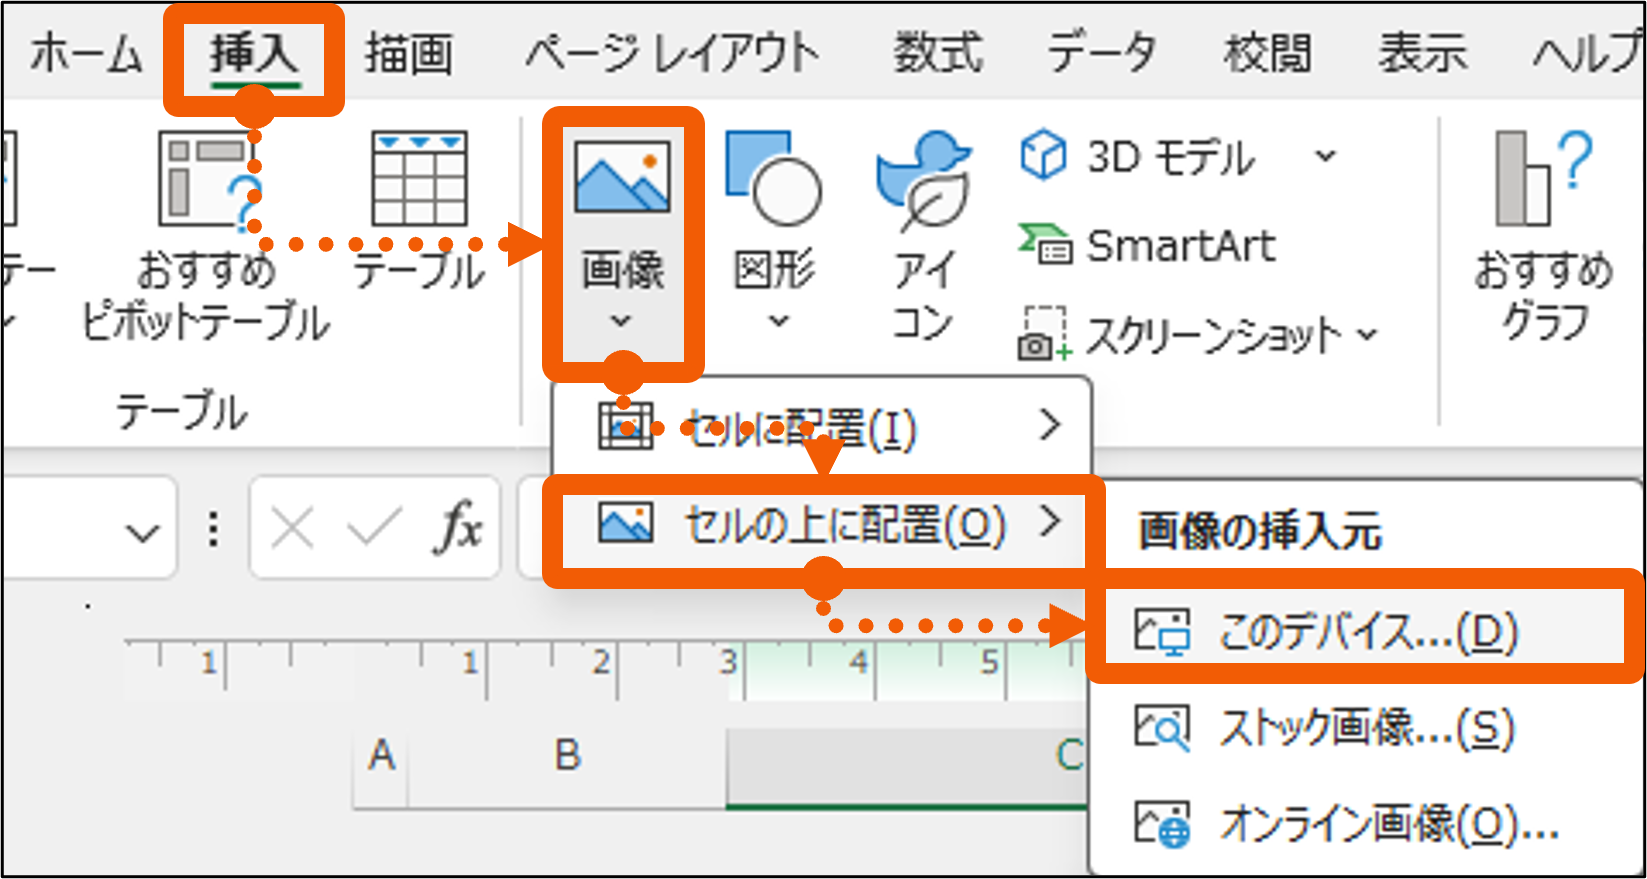Viewport: 1647px width, 879px height.
Task: Click おすすめピボットテーブル icon
Action: pos(208,180)
